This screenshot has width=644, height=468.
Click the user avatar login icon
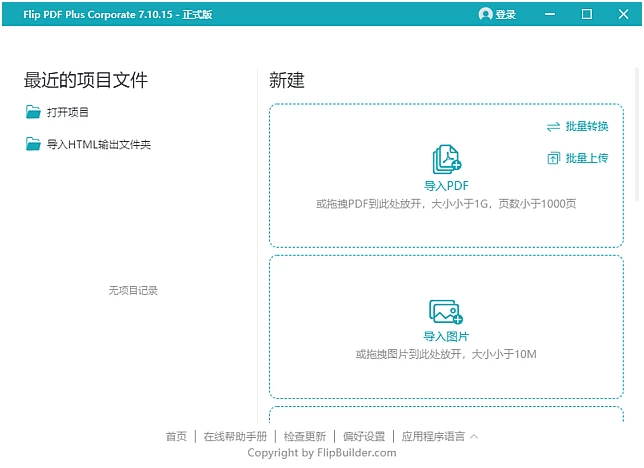tap(486, 14)
